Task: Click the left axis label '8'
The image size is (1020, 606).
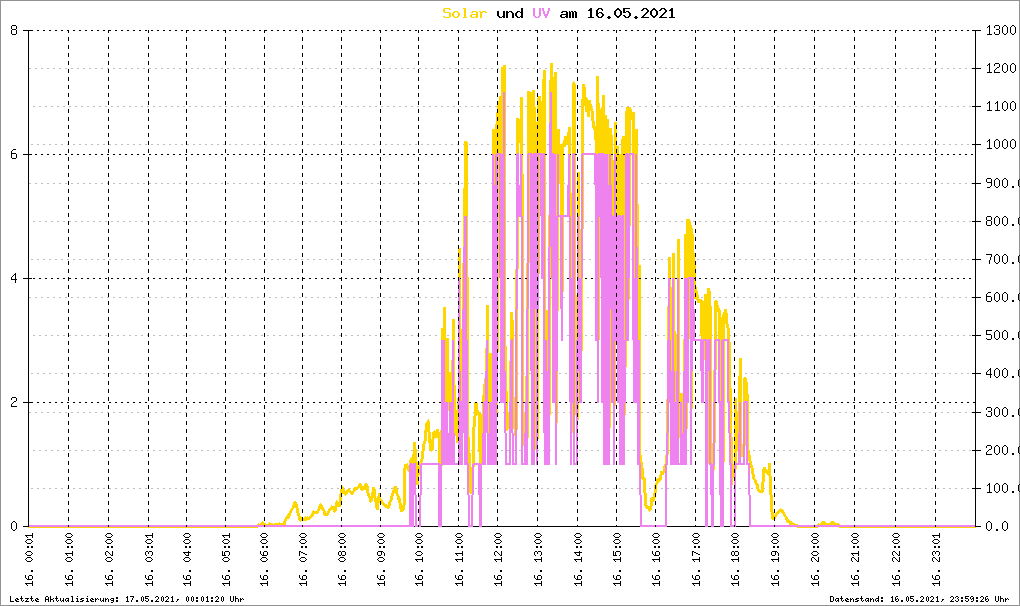Action: tap(14, 31)
